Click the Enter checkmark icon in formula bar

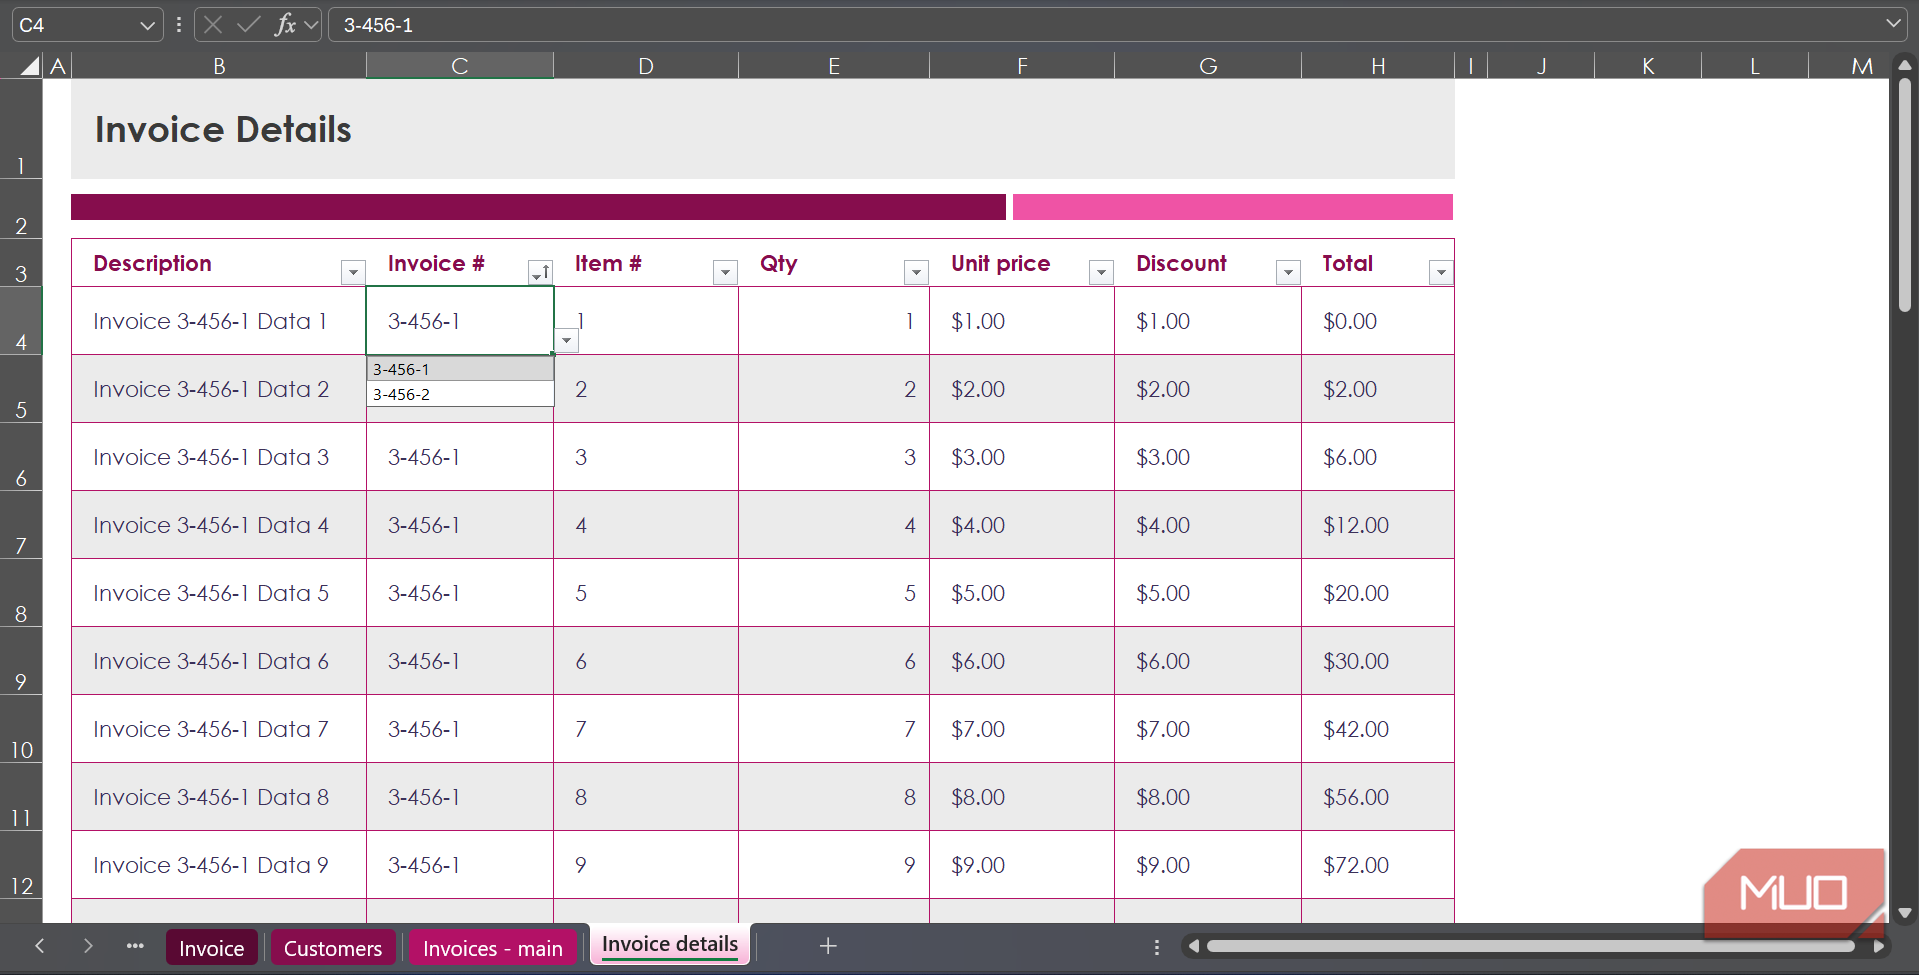click(249, 25)
